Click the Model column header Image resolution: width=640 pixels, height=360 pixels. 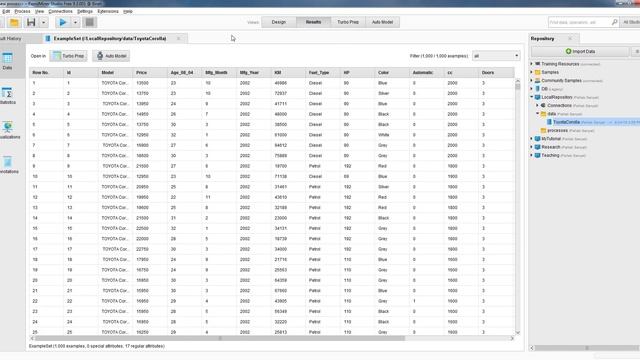pyautogui.click(x=115, y=73)
